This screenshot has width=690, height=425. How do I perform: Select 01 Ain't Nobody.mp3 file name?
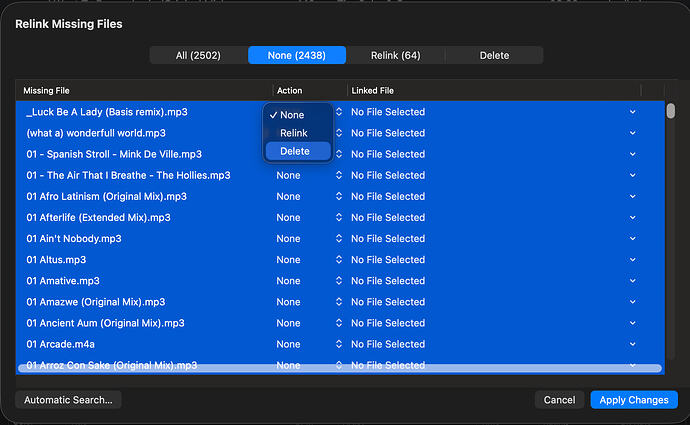(x=74, y=238)
